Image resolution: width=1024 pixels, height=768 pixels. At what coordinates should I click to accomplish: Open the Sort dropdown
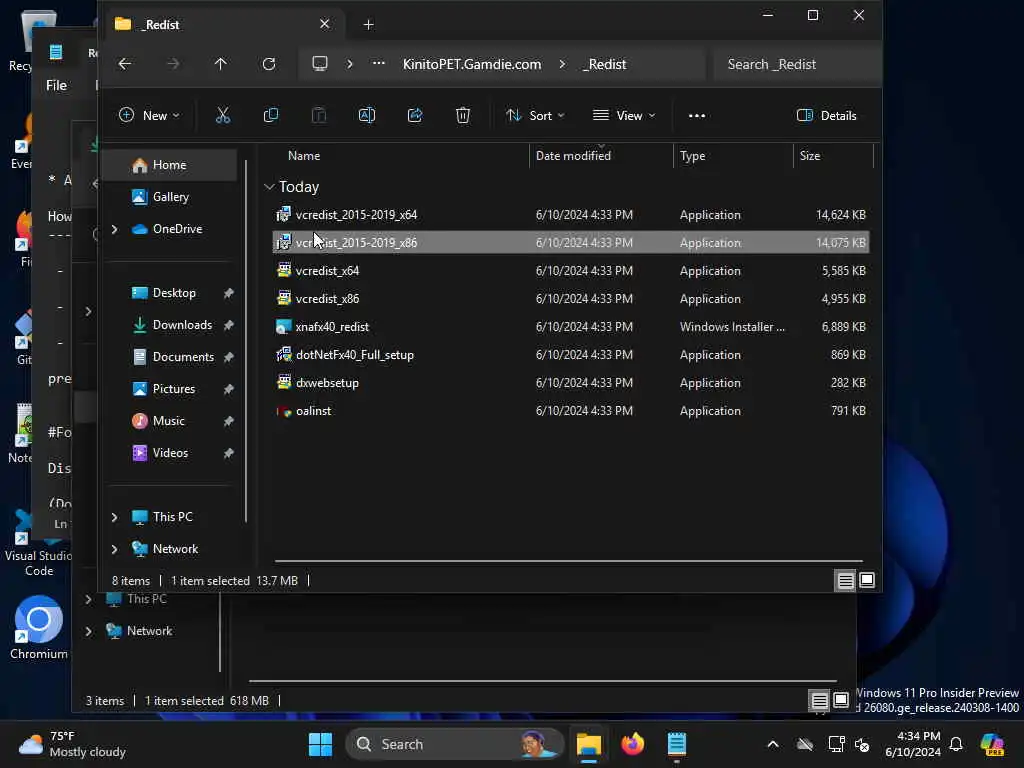[535, 116]
